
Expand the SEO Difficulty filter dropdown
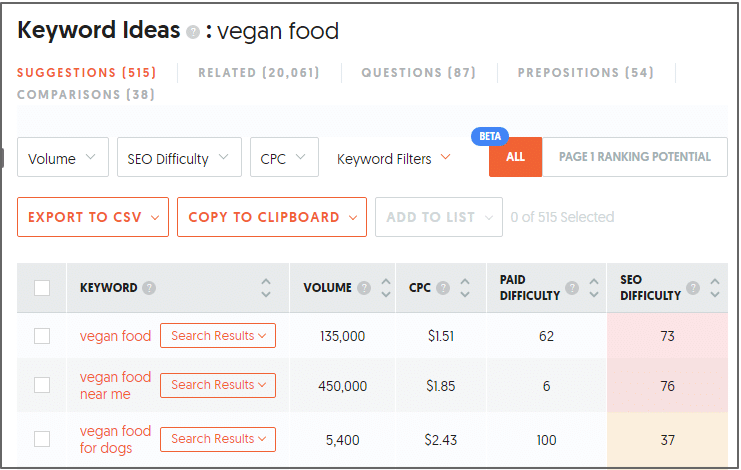point(179,157)
